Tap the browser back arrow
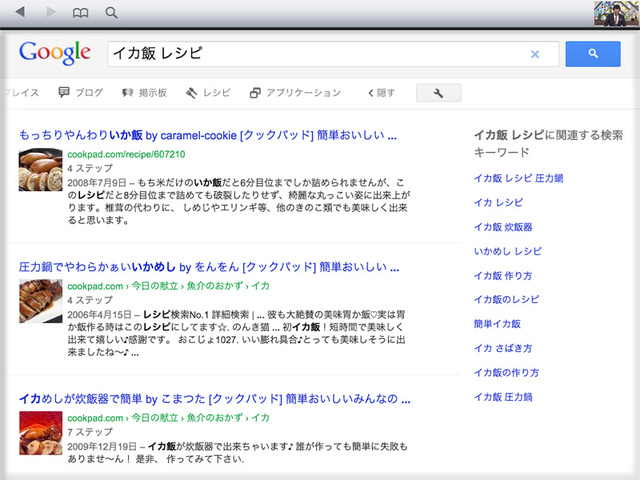Image resolution: width=640 pixels, height=480 pixels. [22, 13]
